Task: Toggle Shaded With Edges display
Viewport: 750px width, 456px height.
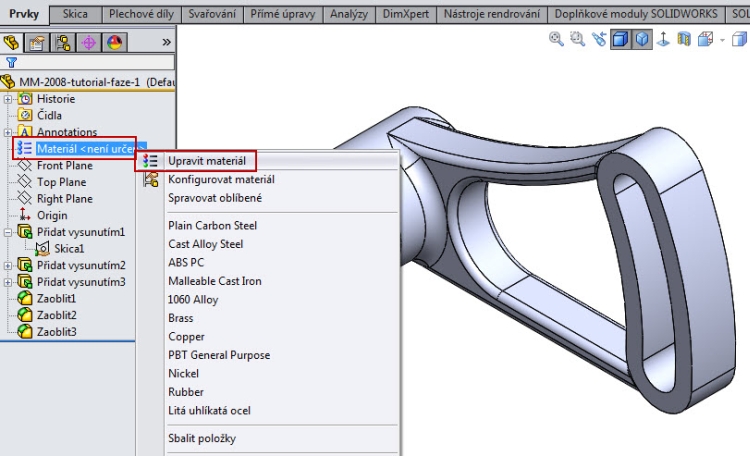Action: coord(620,39)
